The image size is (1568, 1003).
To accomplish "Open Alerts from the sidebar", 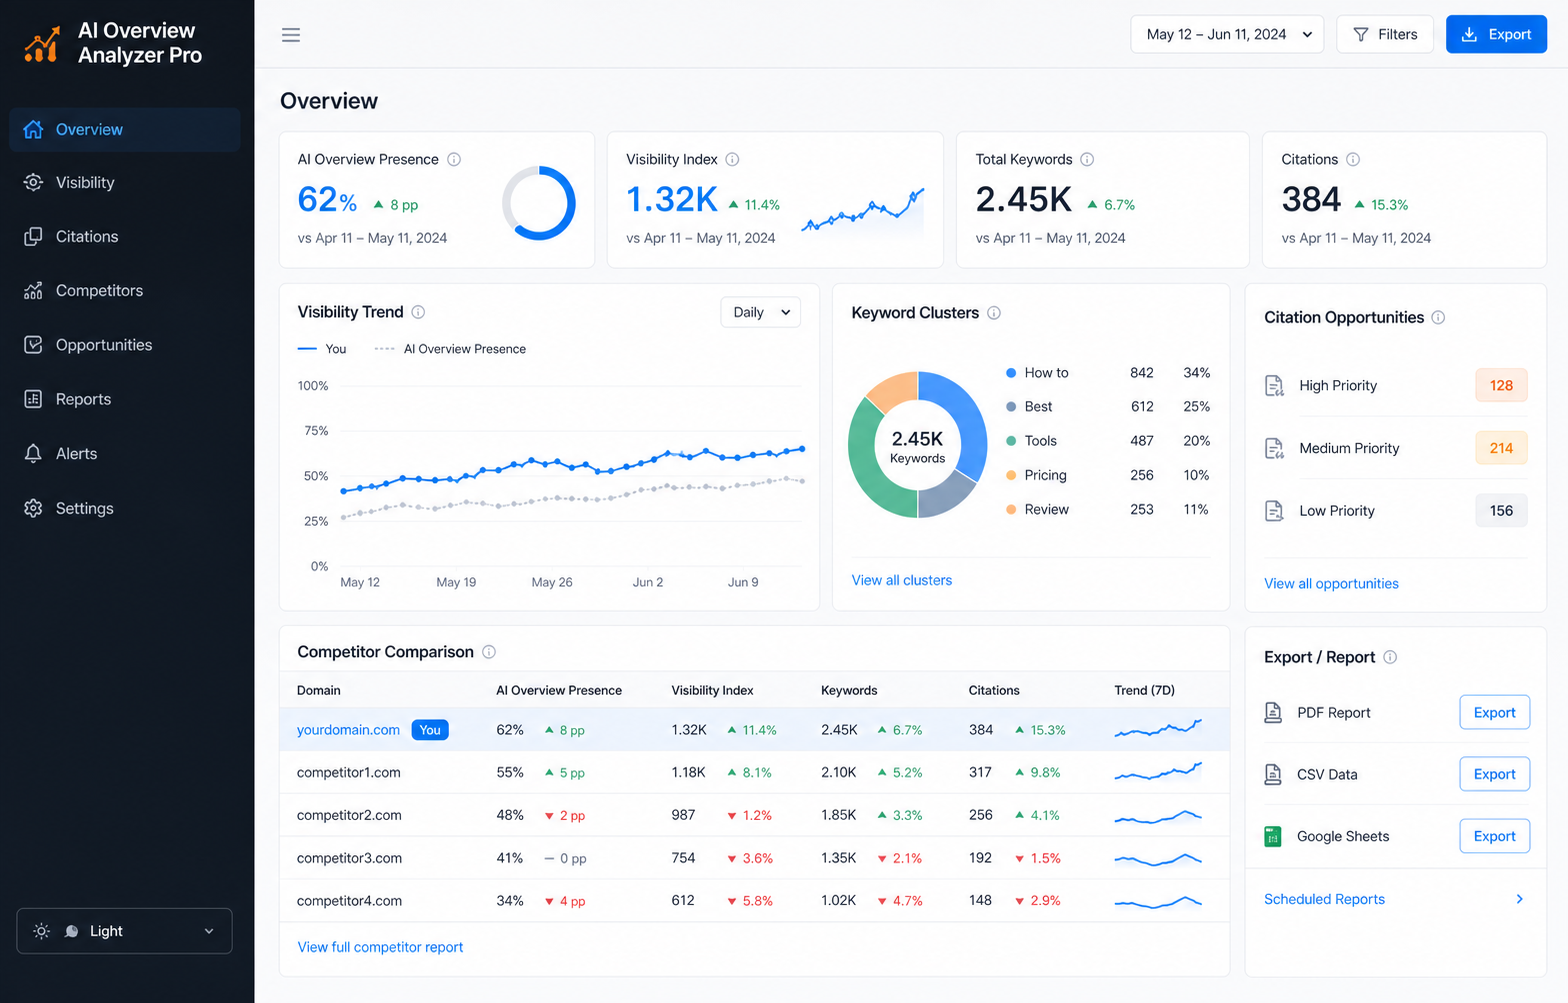I will pos(125,454).
